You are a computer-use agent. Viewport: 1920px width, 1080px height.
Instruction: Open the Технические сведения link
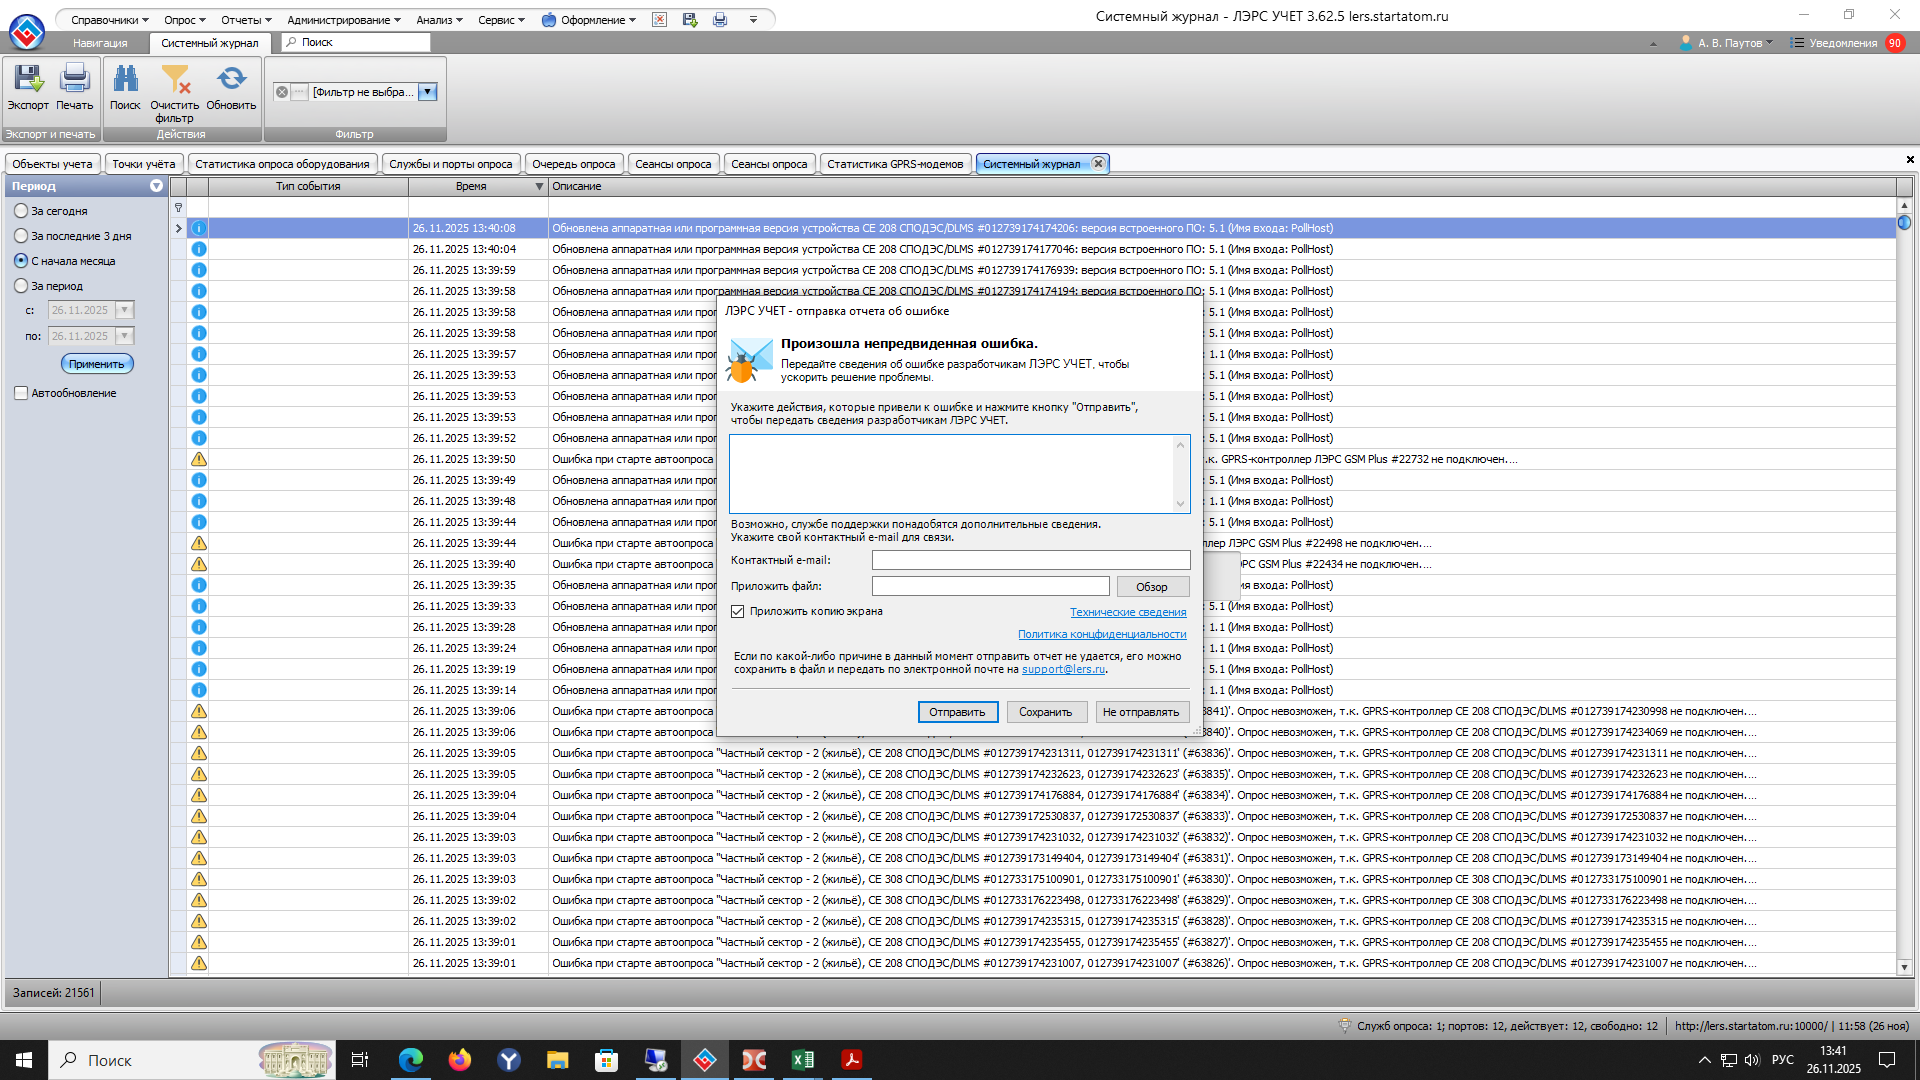pyautogui.click(x=1128, y=612)
